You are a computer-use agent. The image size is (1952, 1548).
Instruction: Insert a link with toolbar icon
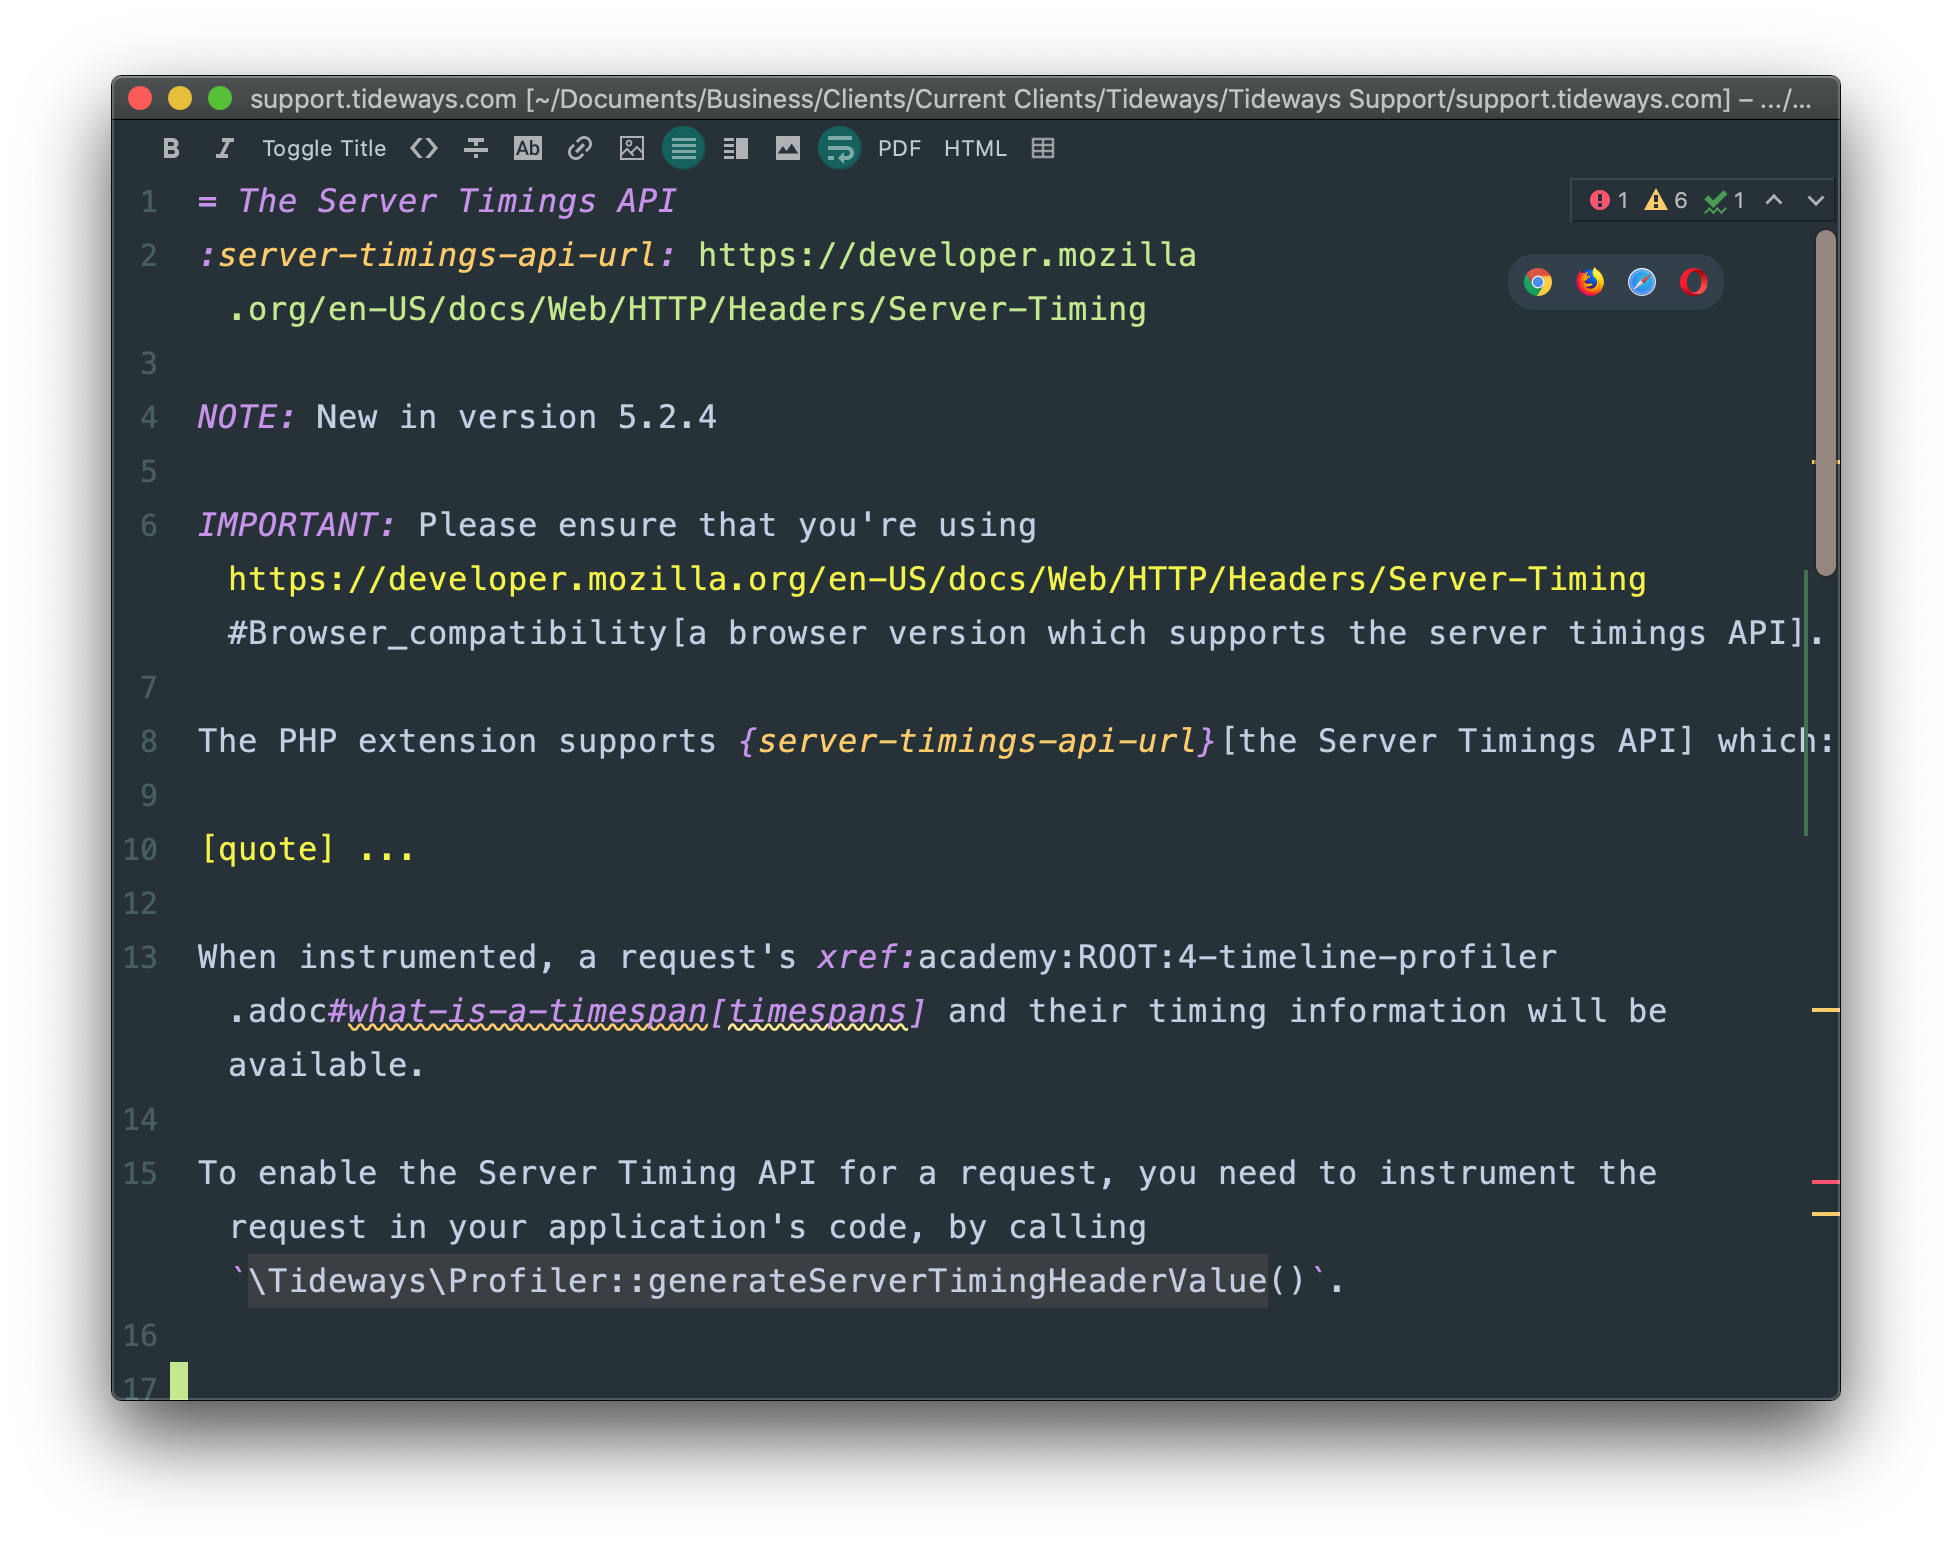580,148
